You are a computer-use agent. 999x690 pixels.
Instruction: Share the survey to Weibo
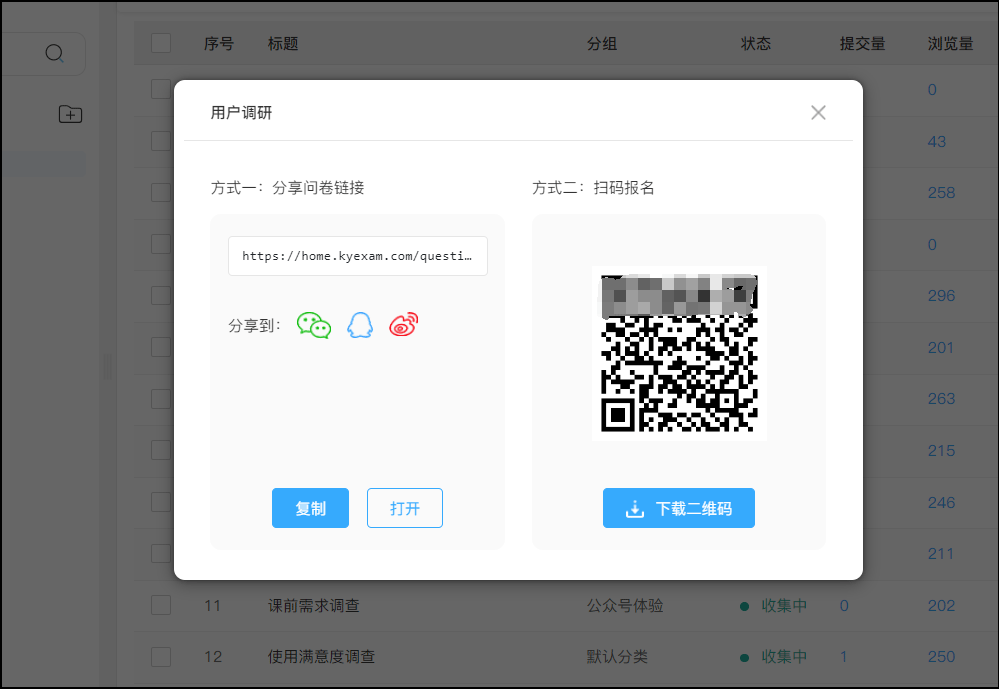[404, 324]
